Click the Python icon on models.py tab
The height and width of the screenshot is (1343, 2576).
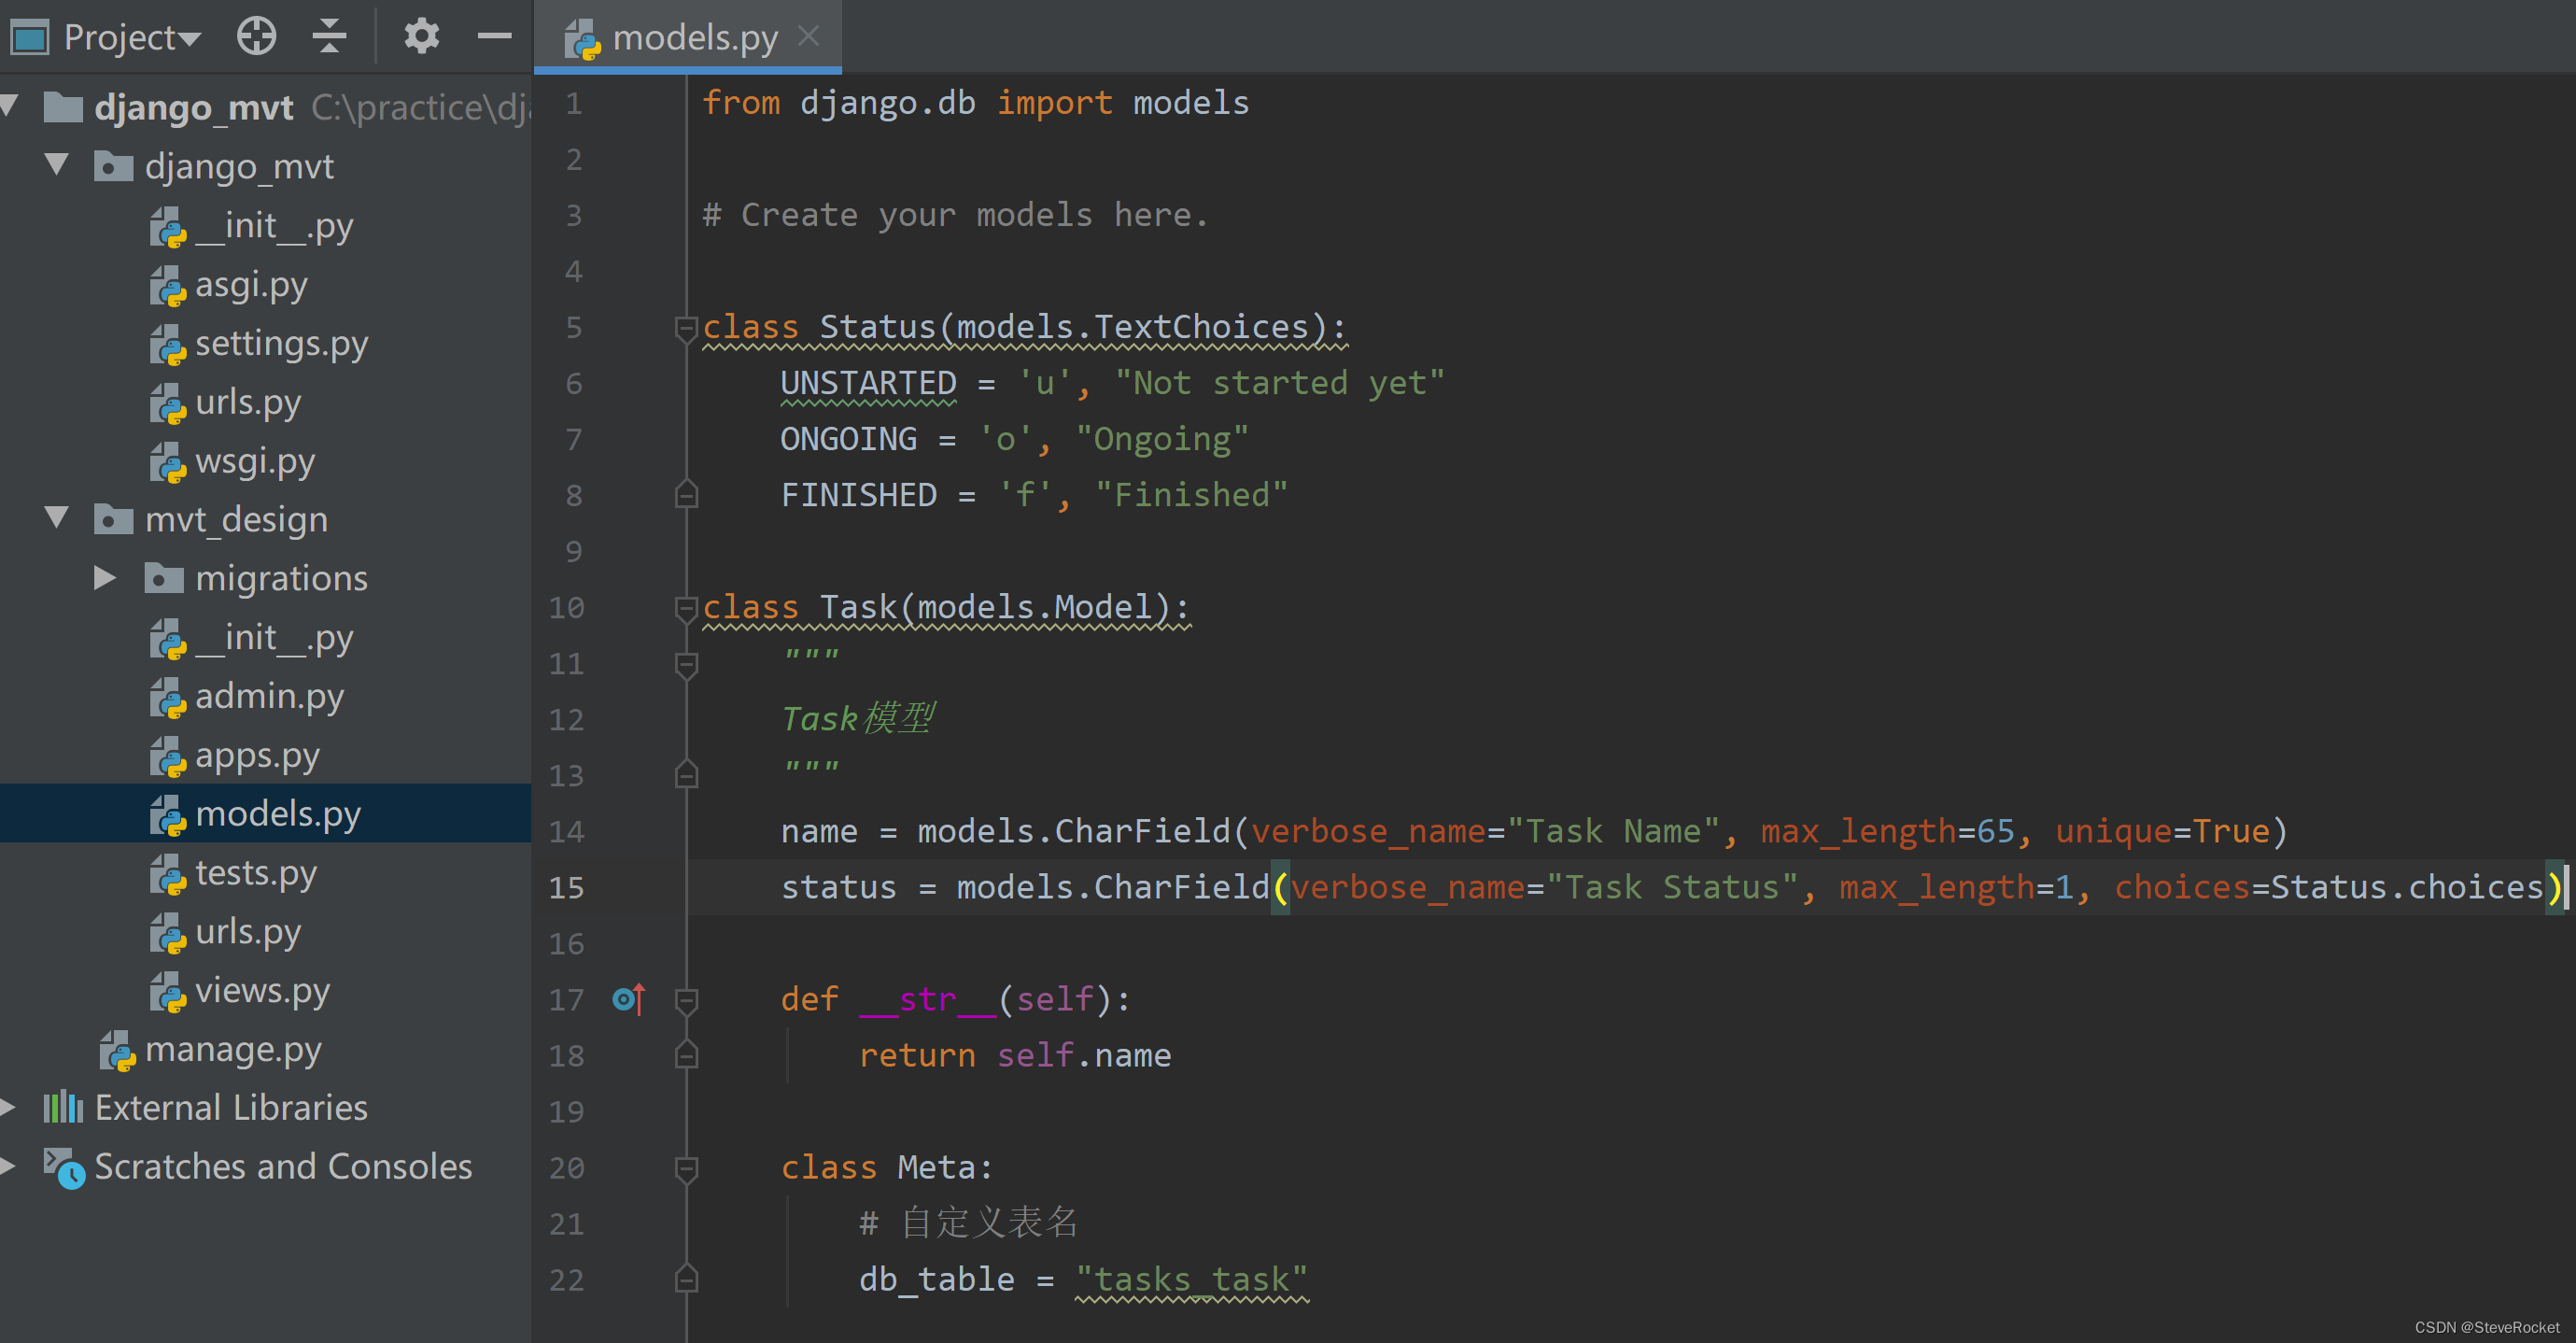581,37
